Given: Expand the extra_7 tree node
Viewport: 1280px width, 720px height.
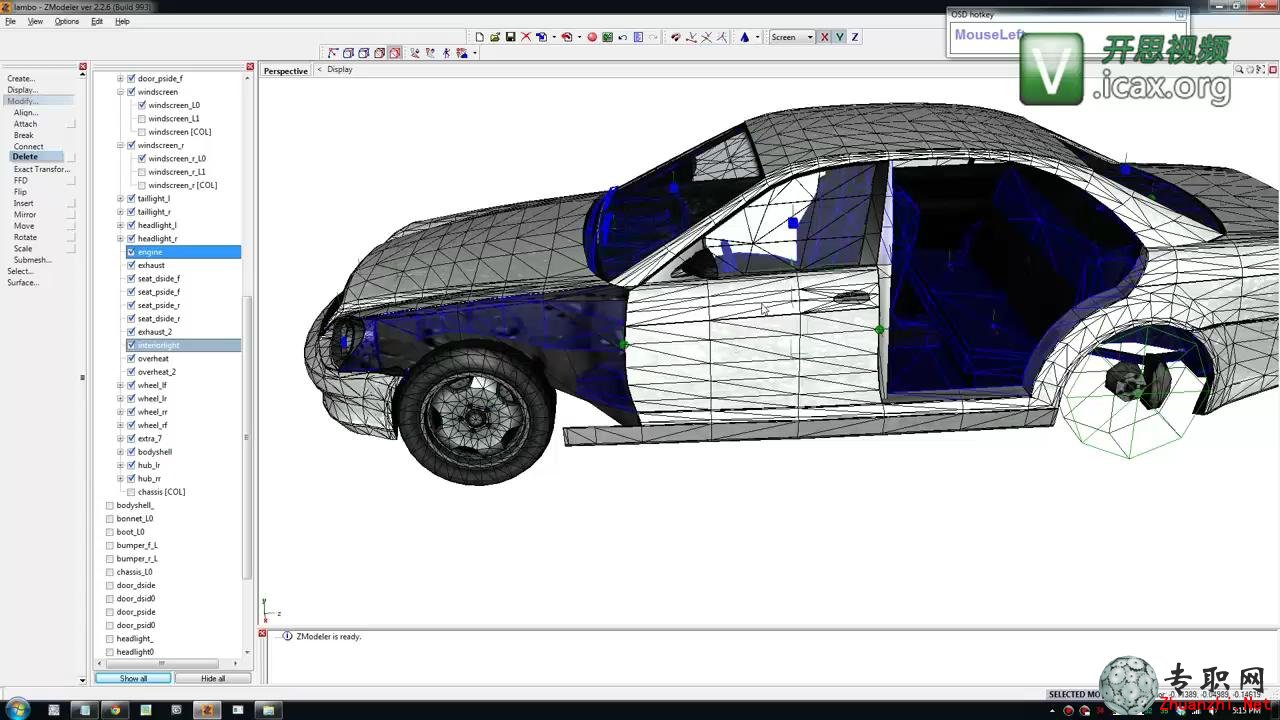Looking at the screenshot, I should coord(120,439).
